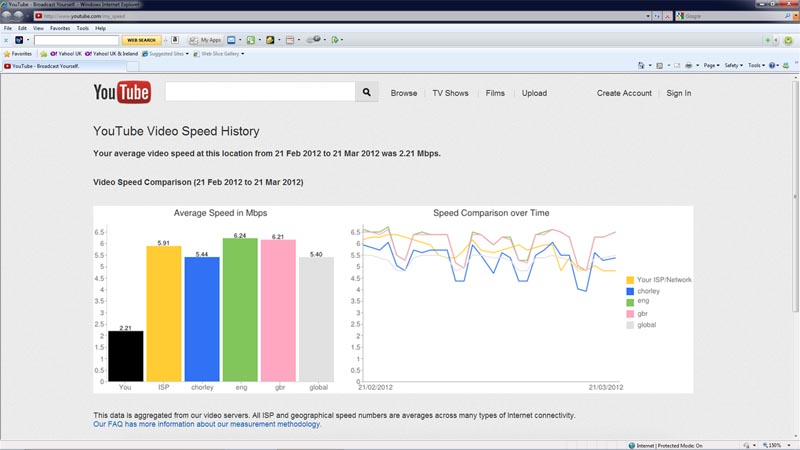Close the search toolbar with its X

[x=6, y=40]
